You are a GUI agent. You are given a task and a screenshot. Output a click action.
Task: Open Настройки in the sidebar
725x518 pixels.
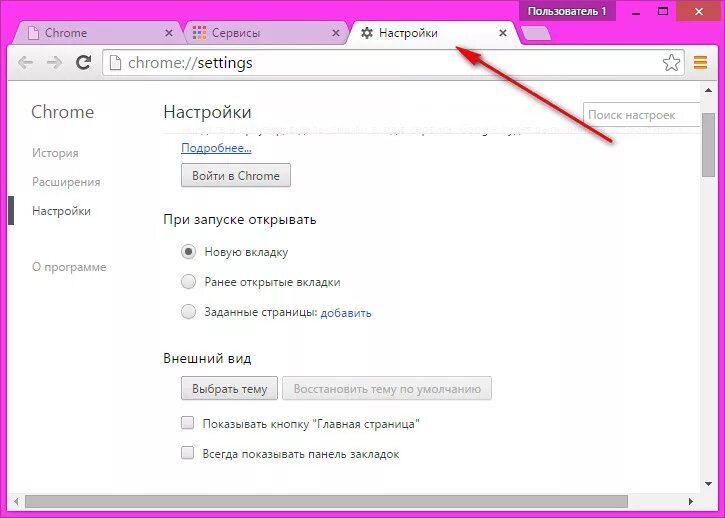(x=61, y=211)
